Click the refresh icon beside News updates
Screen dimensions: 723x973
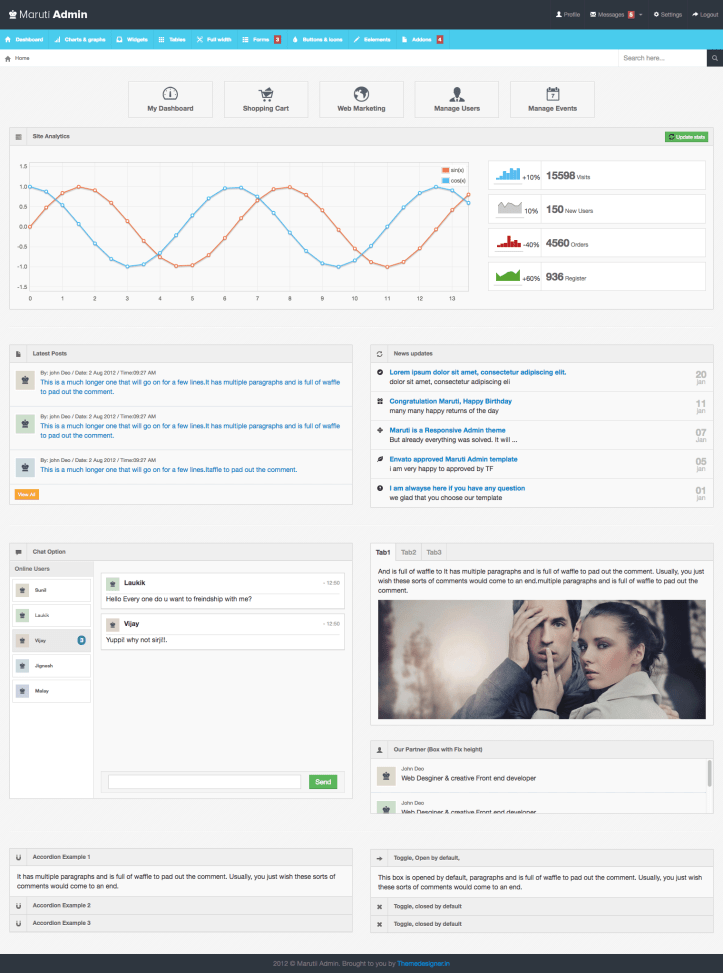[379, 353]
